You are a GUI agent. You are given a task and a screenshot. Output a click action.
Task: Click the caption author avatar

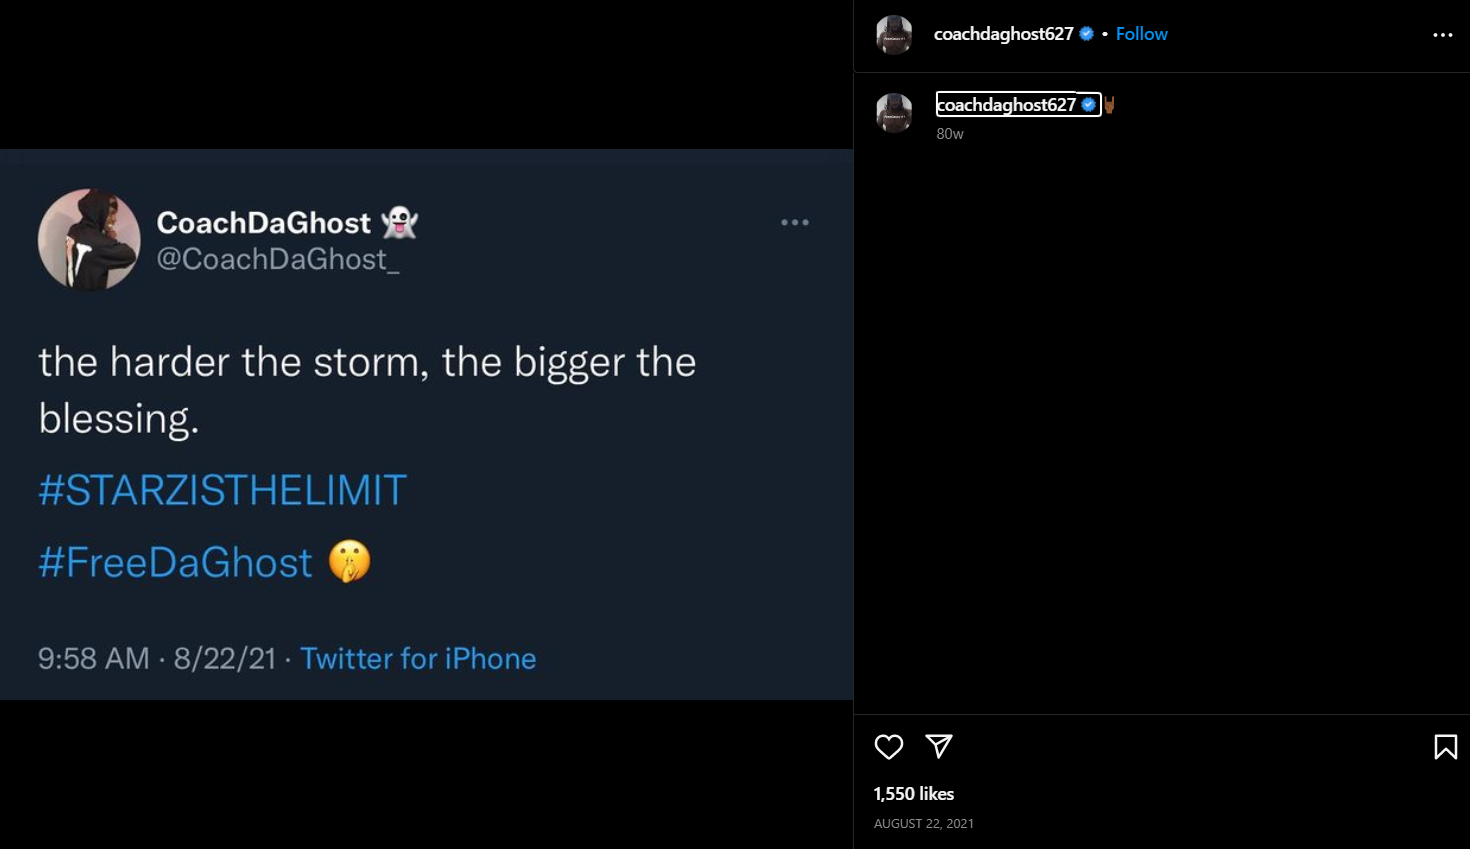click(894, 113)
